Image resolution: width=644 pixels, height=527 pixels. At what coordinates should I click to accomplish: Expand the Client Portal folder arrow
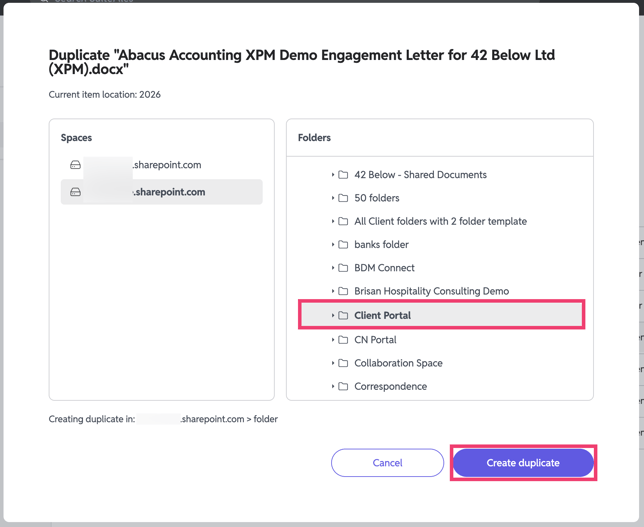(333, 316)
